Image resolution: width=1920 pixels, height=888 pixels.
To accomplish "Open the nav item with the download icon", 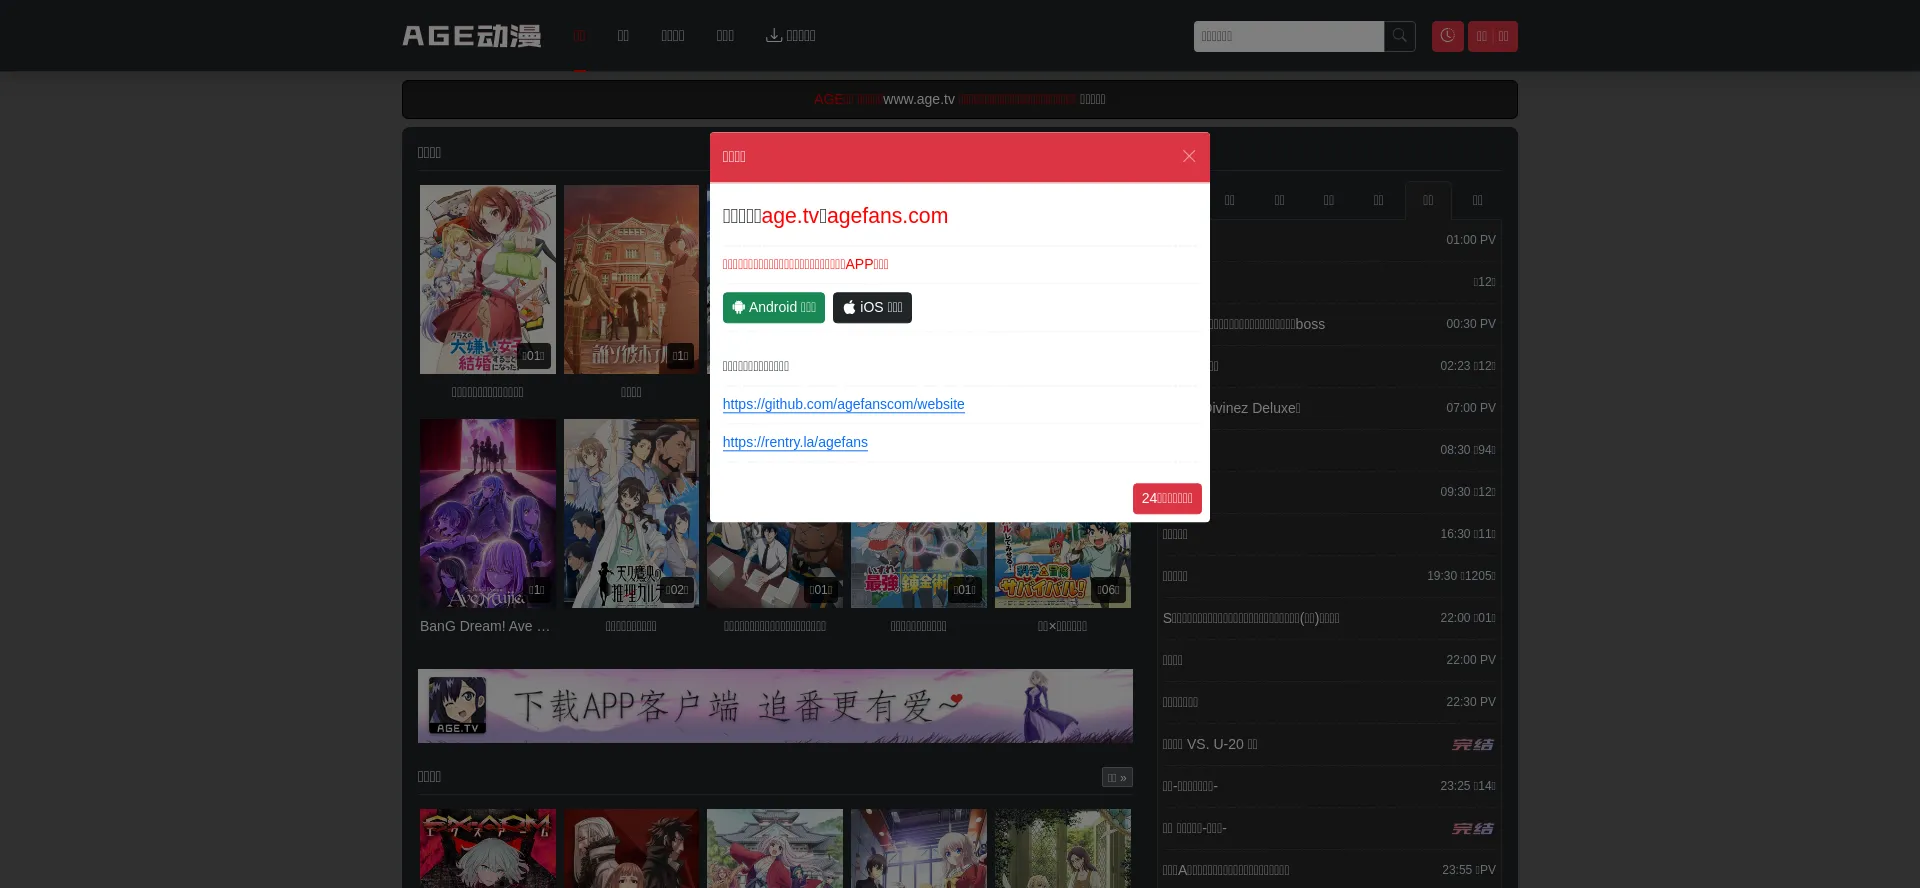I will point(791,36).
